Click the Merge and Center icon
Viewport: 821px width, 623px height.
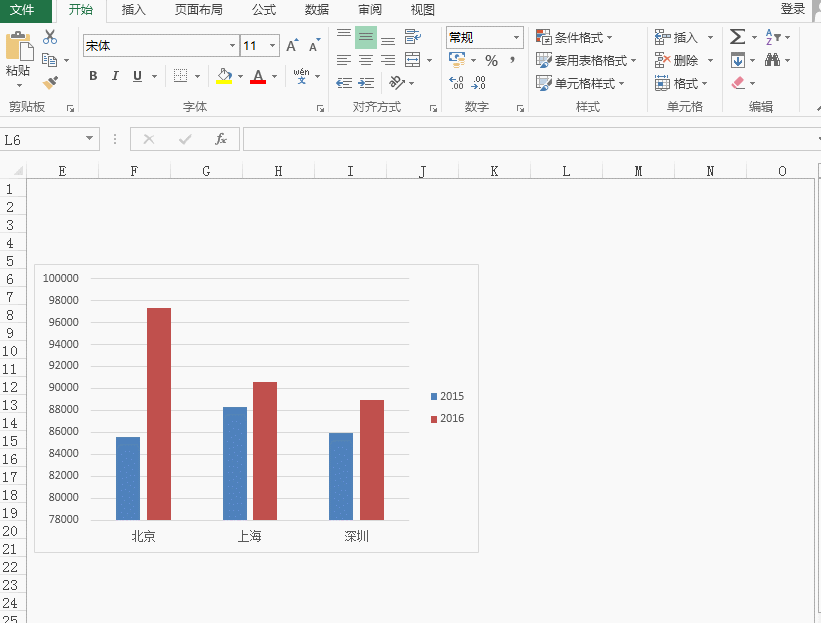pos(412,60)
